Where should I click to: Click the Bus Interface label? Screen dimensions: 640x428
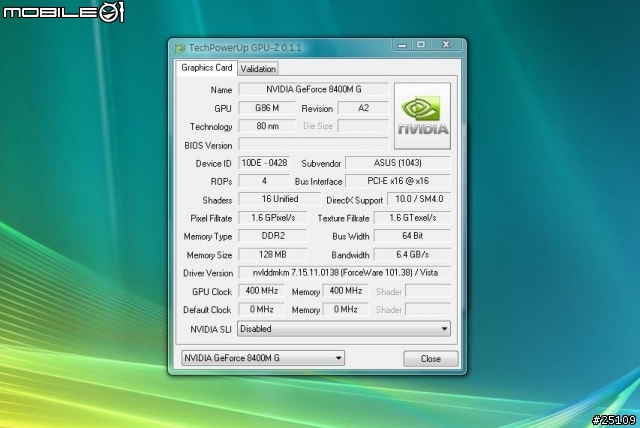(x=318, y=182)
